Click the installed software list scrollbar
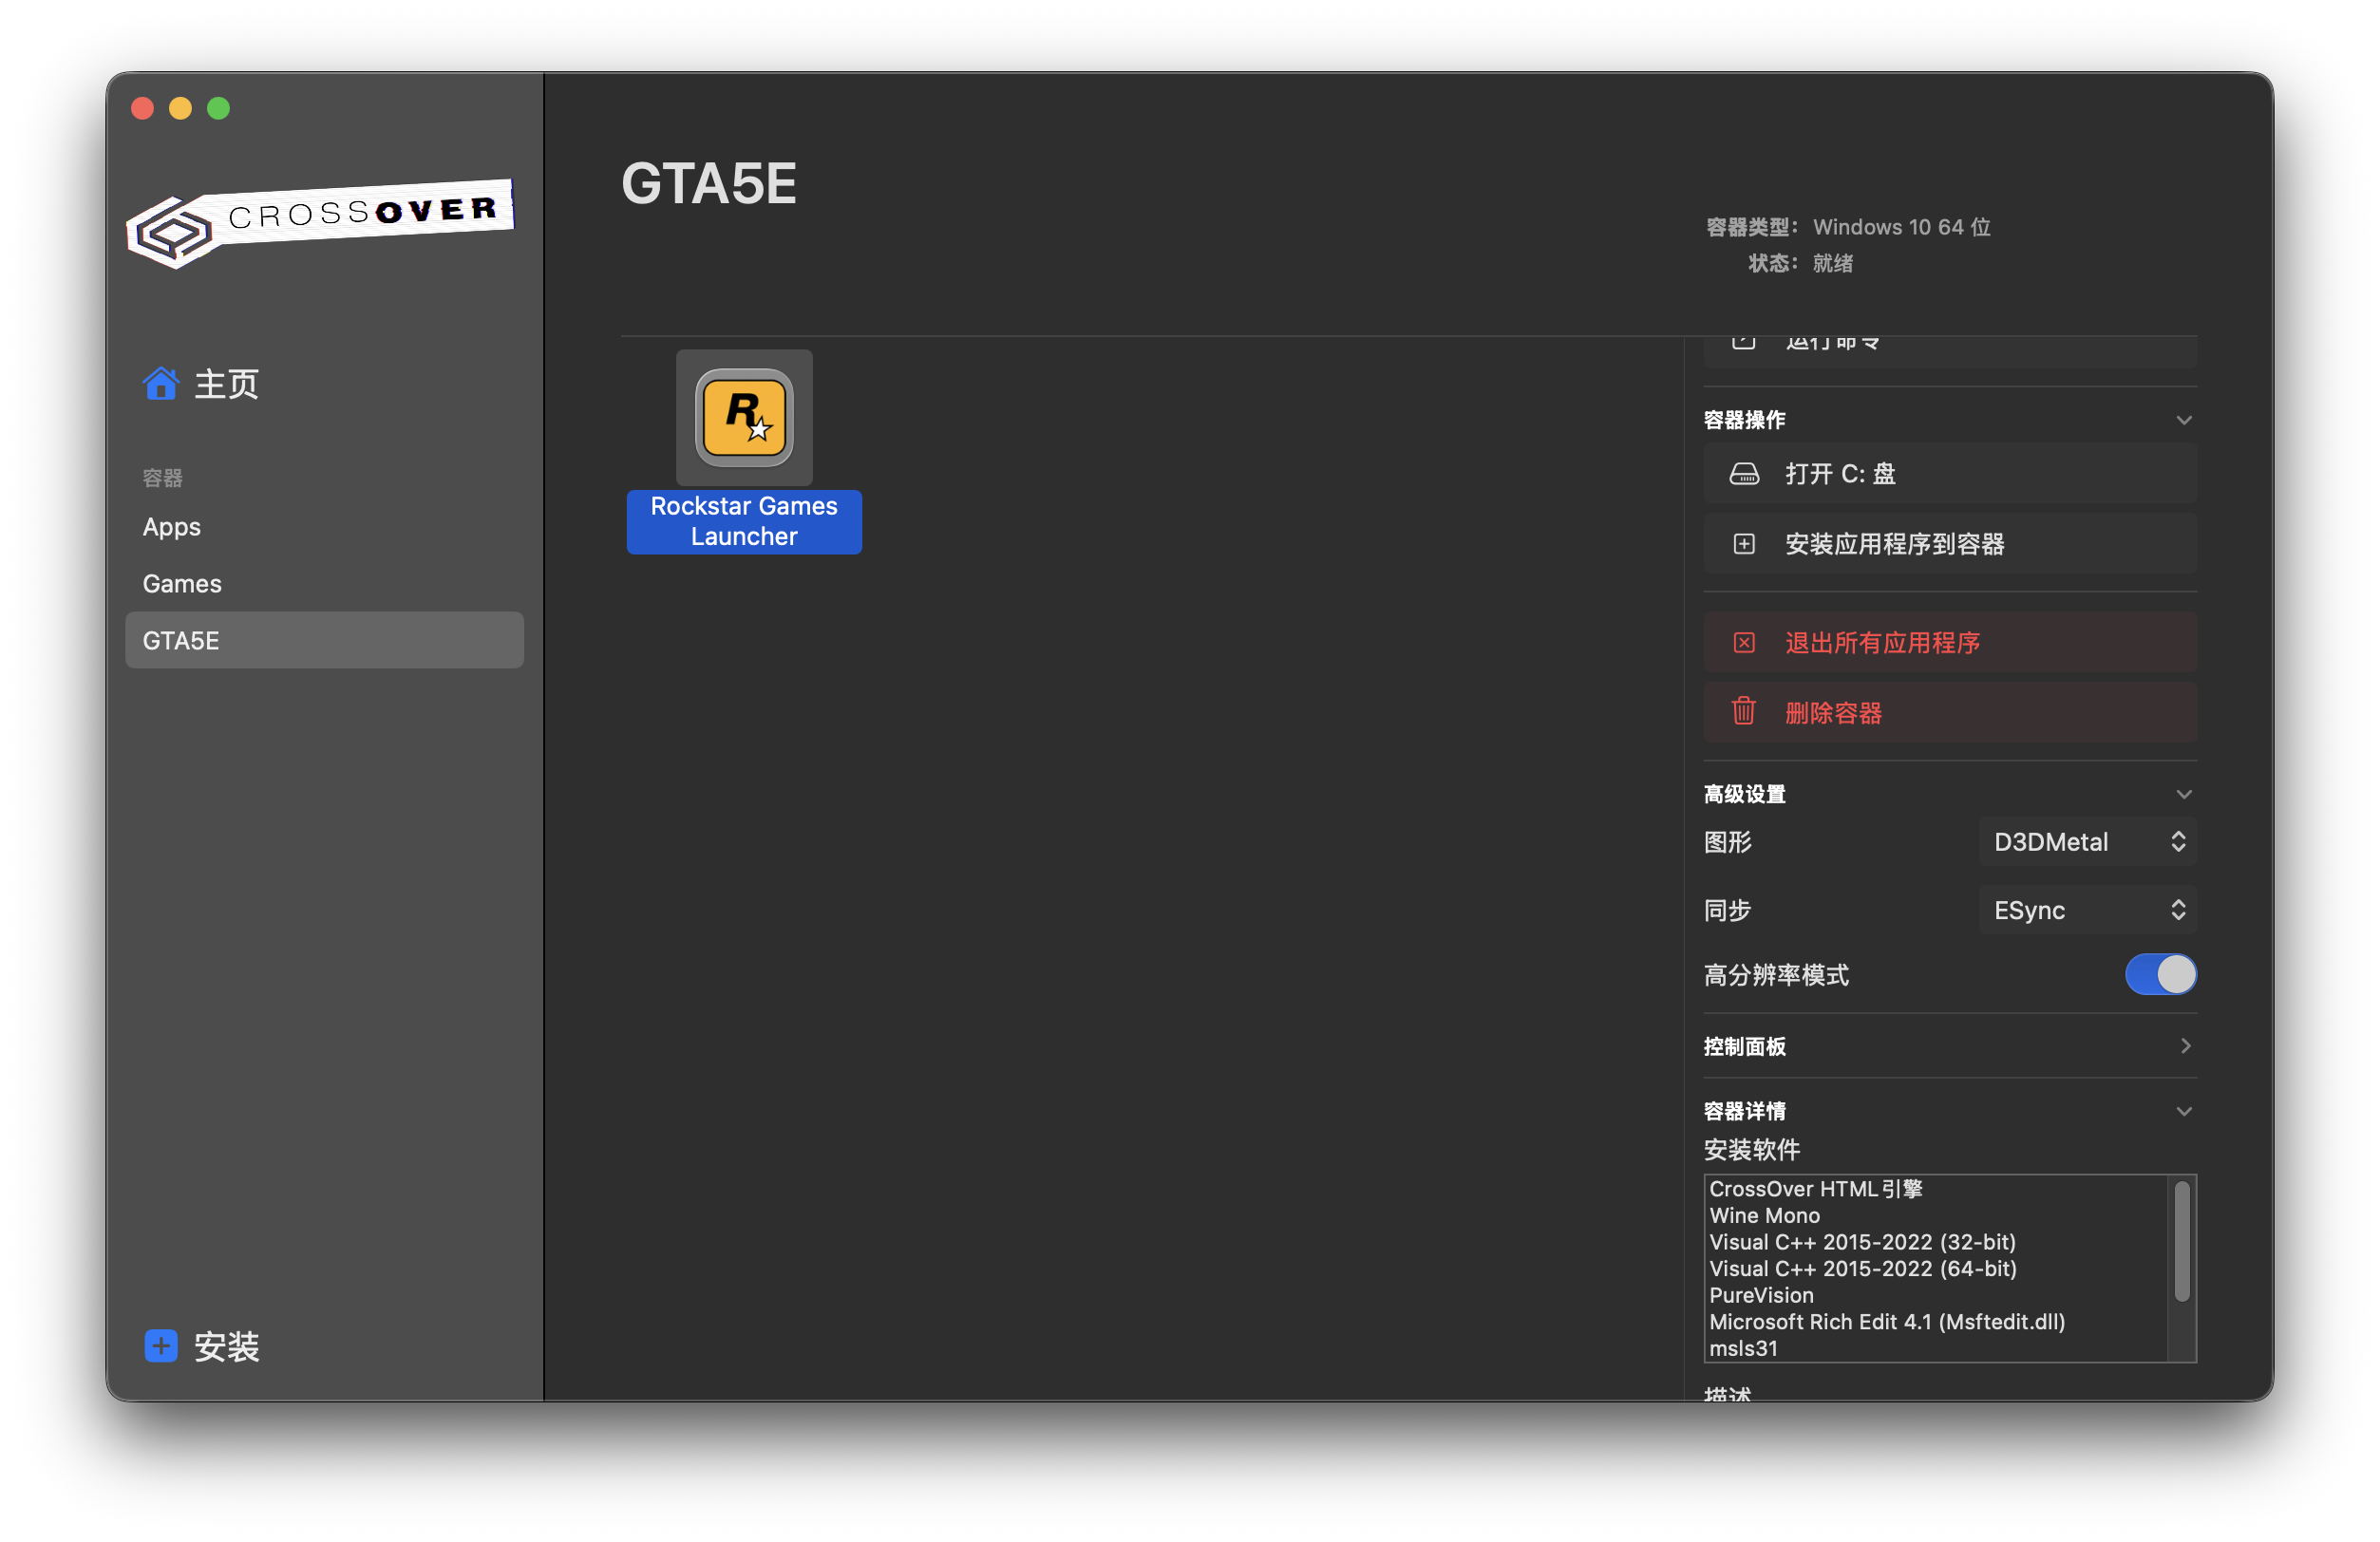 2181,1242
